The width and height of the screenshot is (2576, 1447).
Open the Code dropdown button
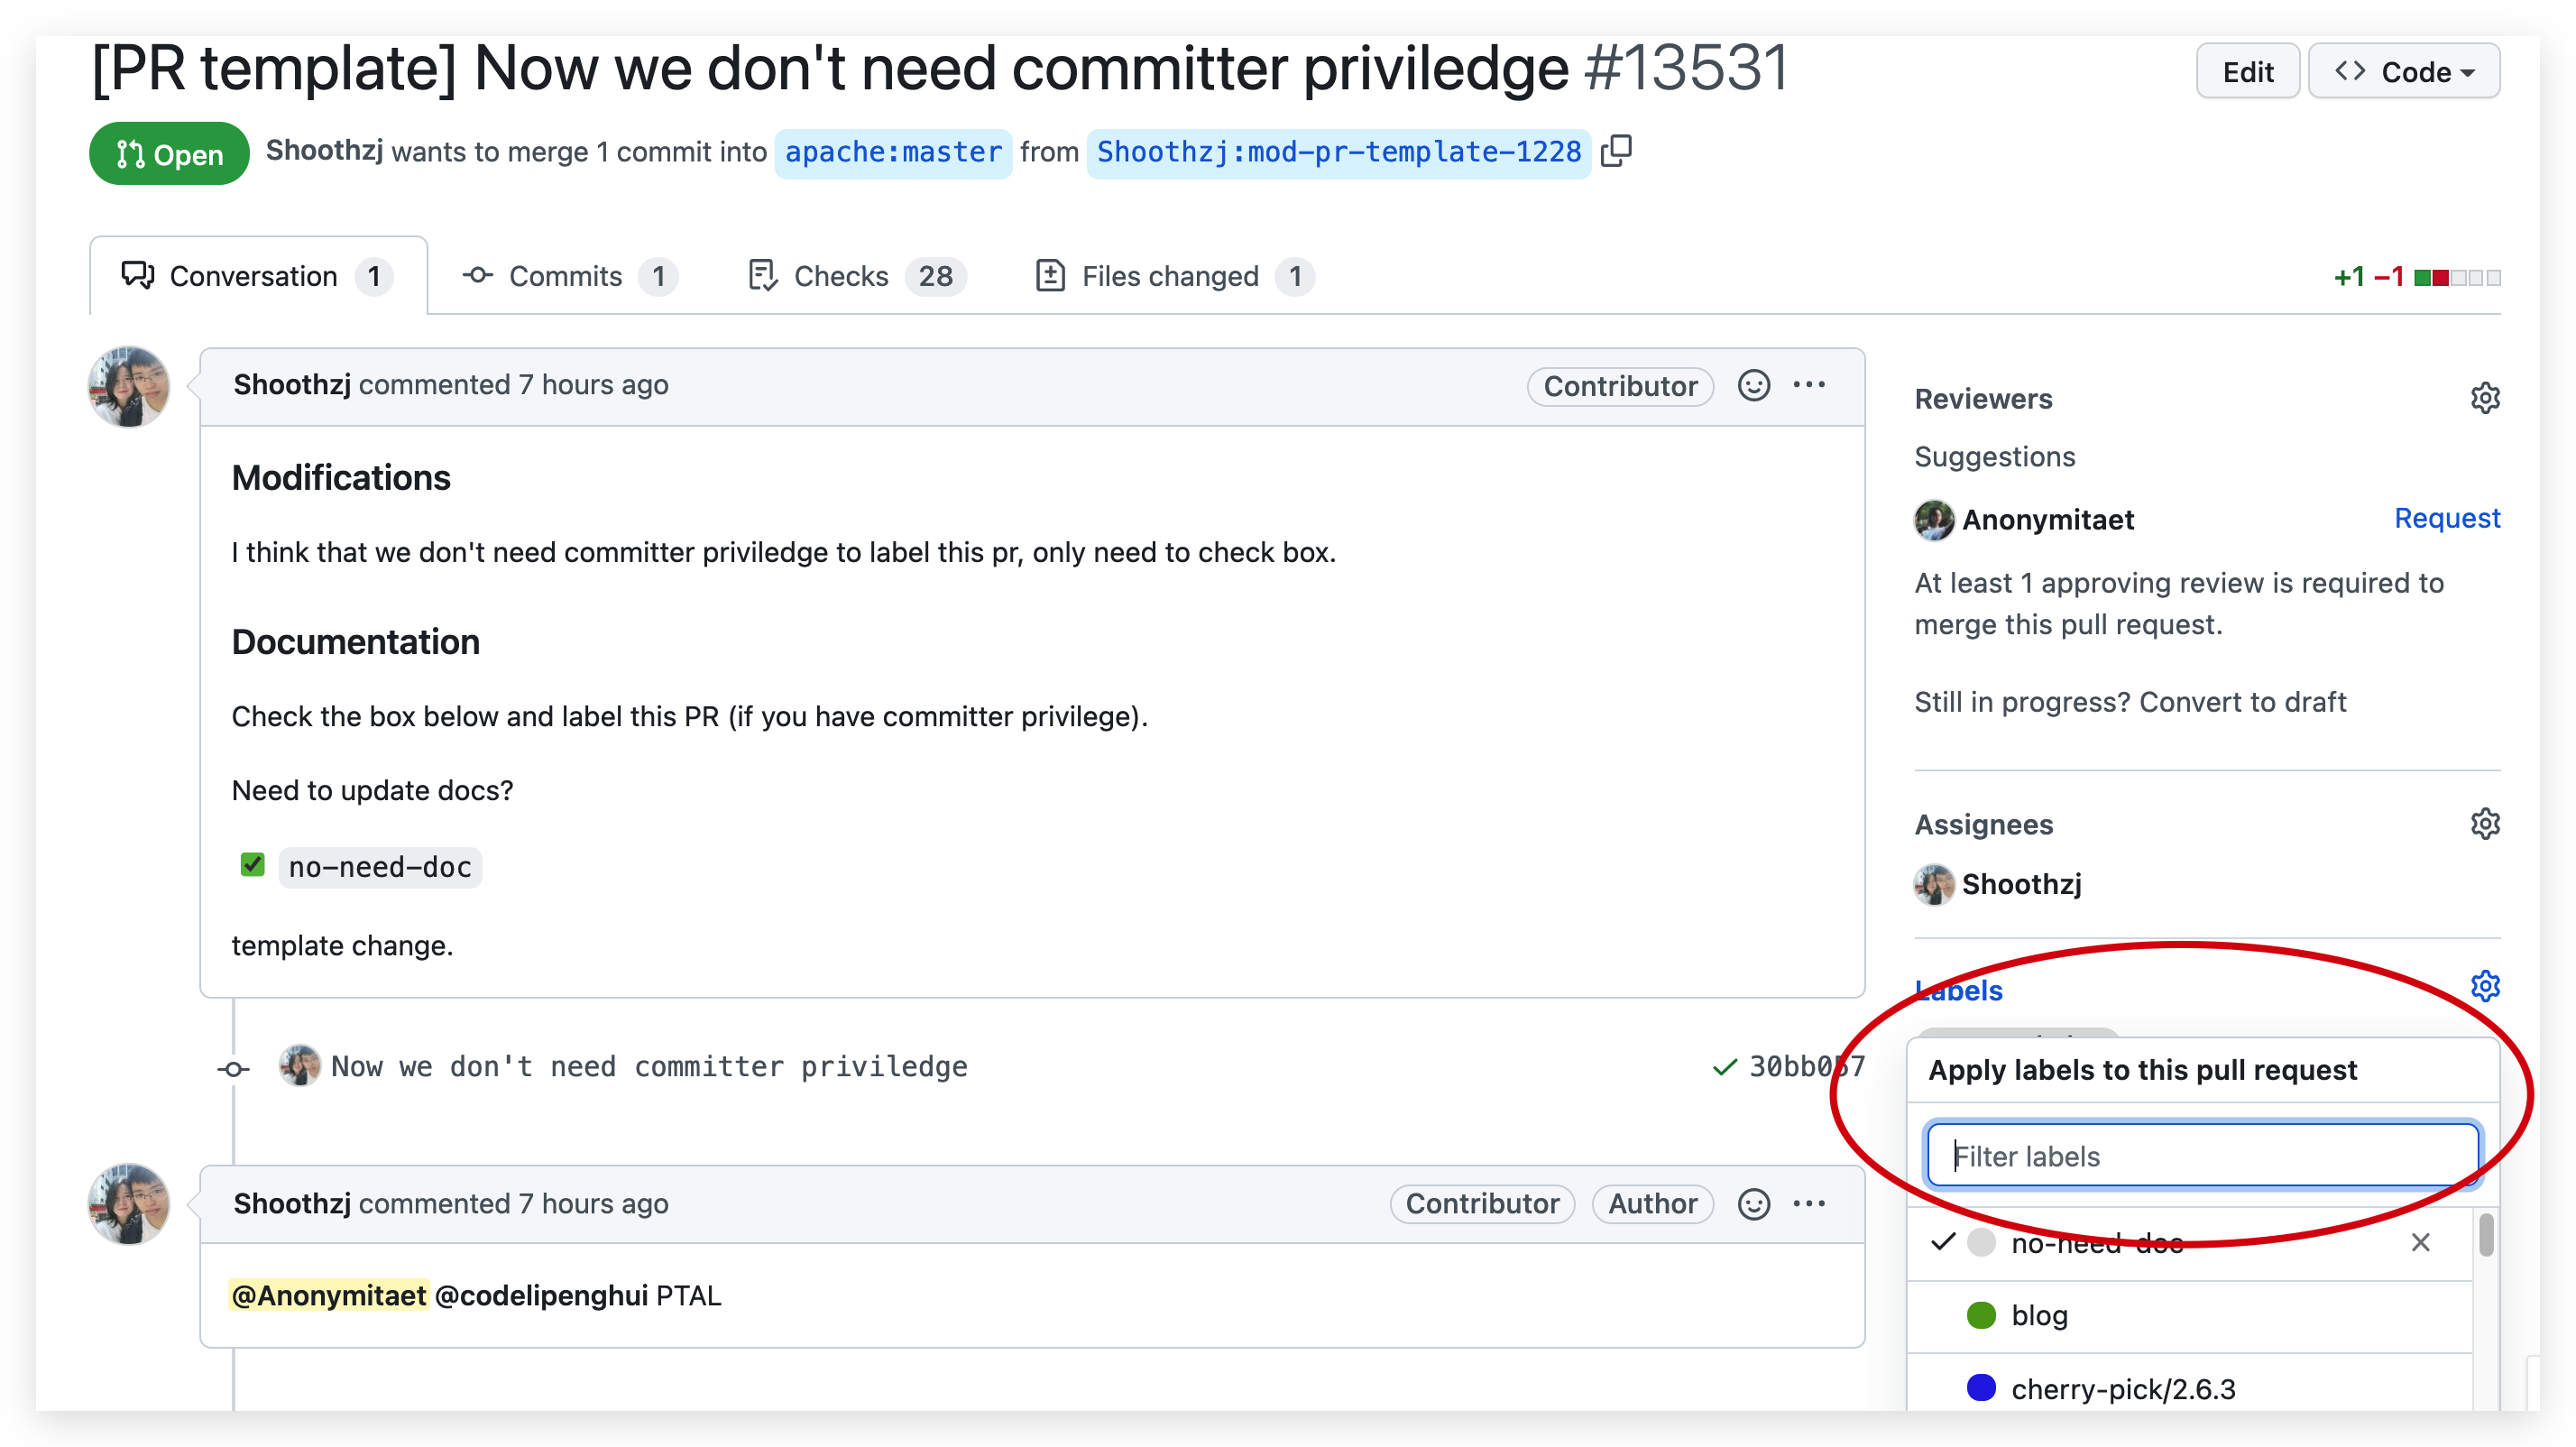click(2403, 72)
